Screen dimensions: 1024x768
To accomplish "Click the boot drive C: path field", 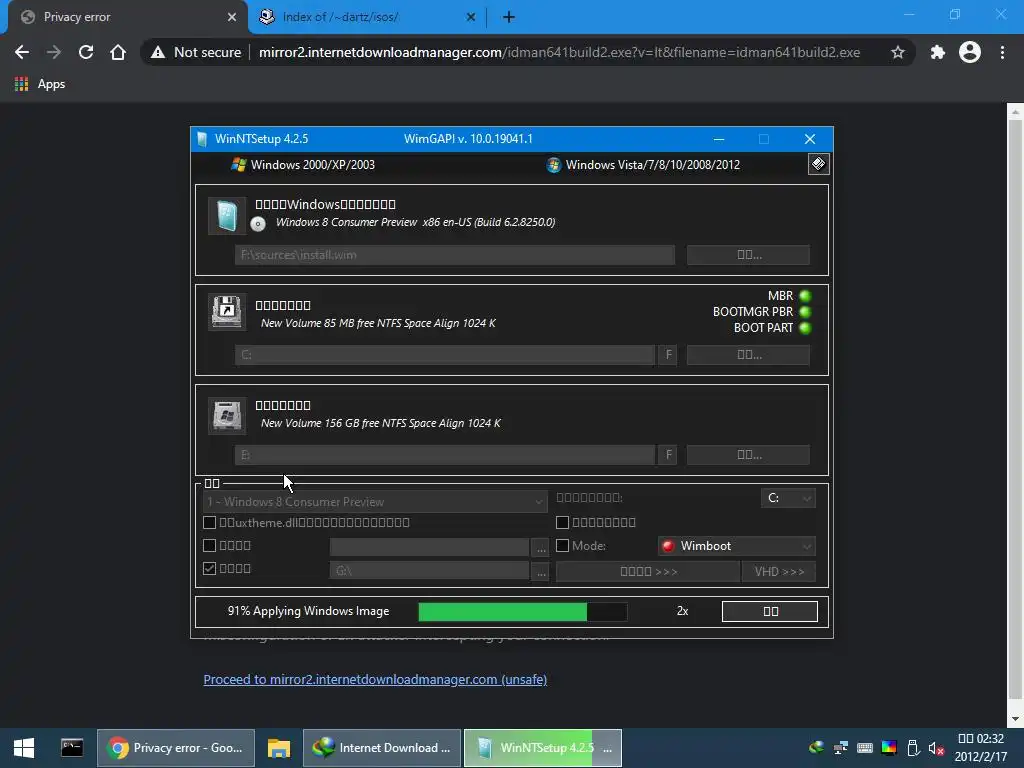I will [445, 355].
